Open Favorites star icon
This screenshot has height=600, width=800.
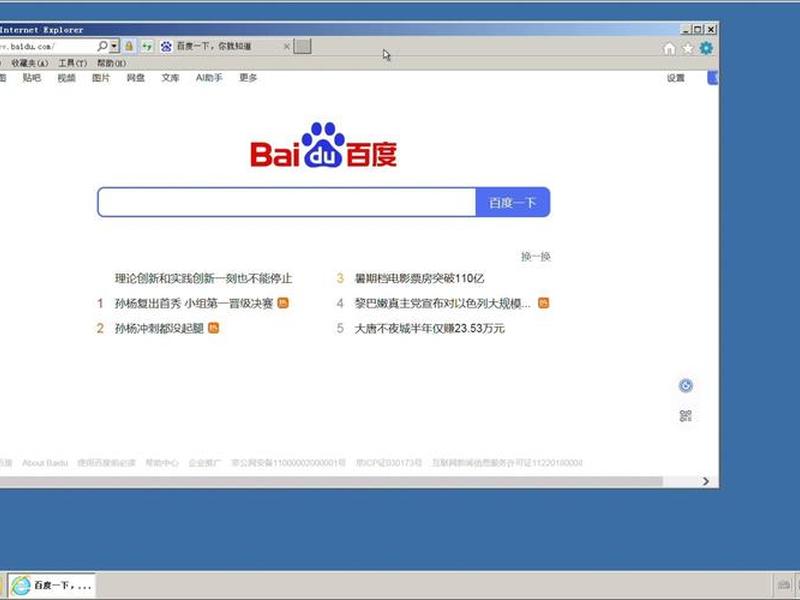click(688, 48)
